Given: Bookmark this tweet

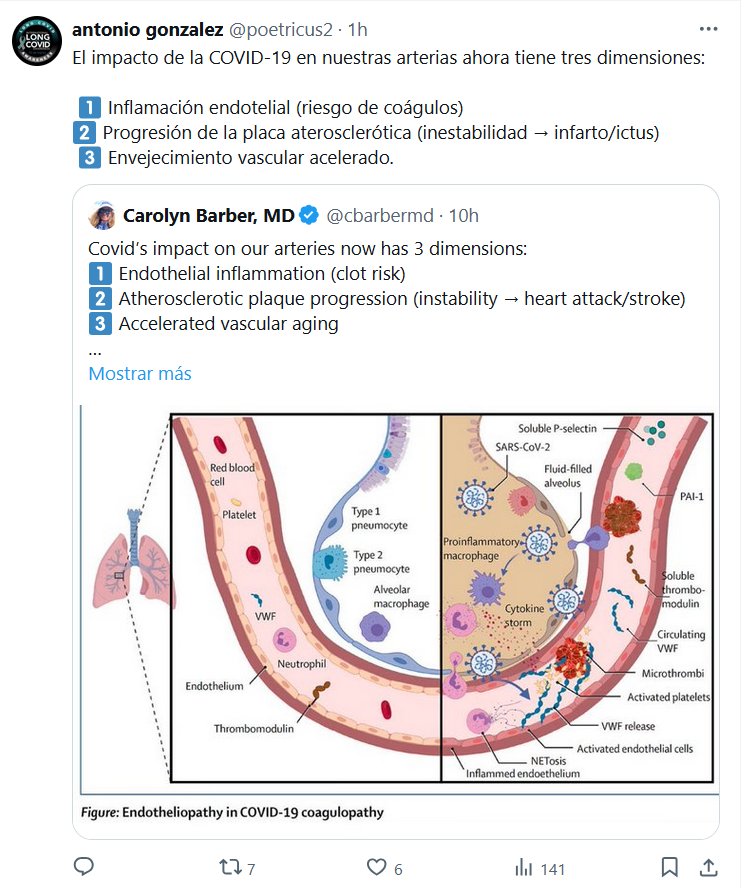Looking at the screenshot, I should tap(672, 867).
